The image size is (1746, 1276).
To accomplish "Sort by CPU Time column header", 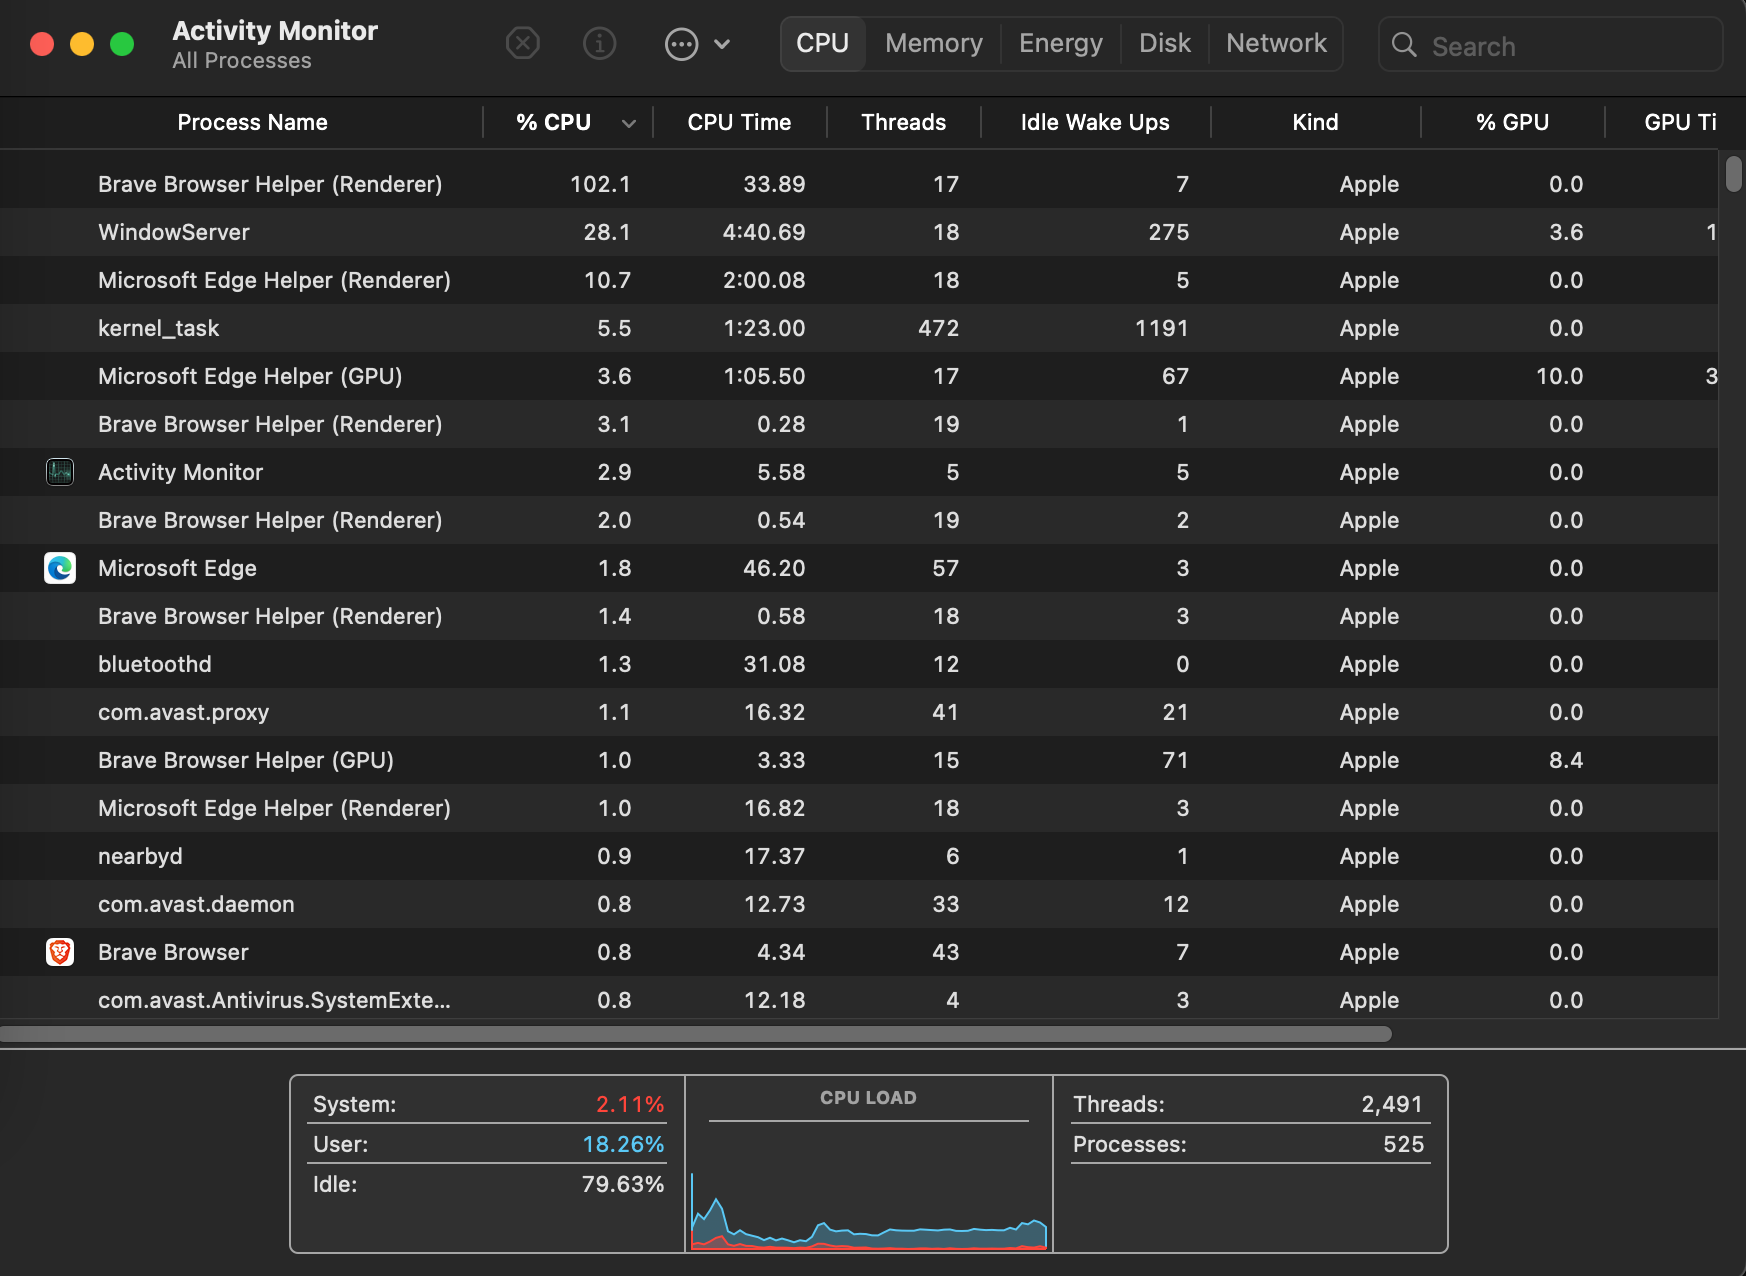I will click(x=739, y=122).
